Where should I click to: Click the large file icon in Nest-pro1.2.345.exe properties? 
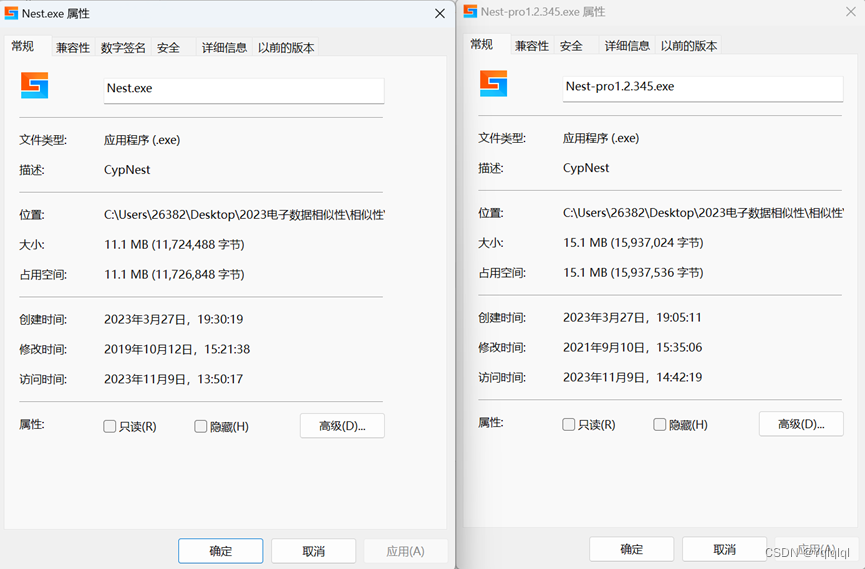tap(494, 84)
